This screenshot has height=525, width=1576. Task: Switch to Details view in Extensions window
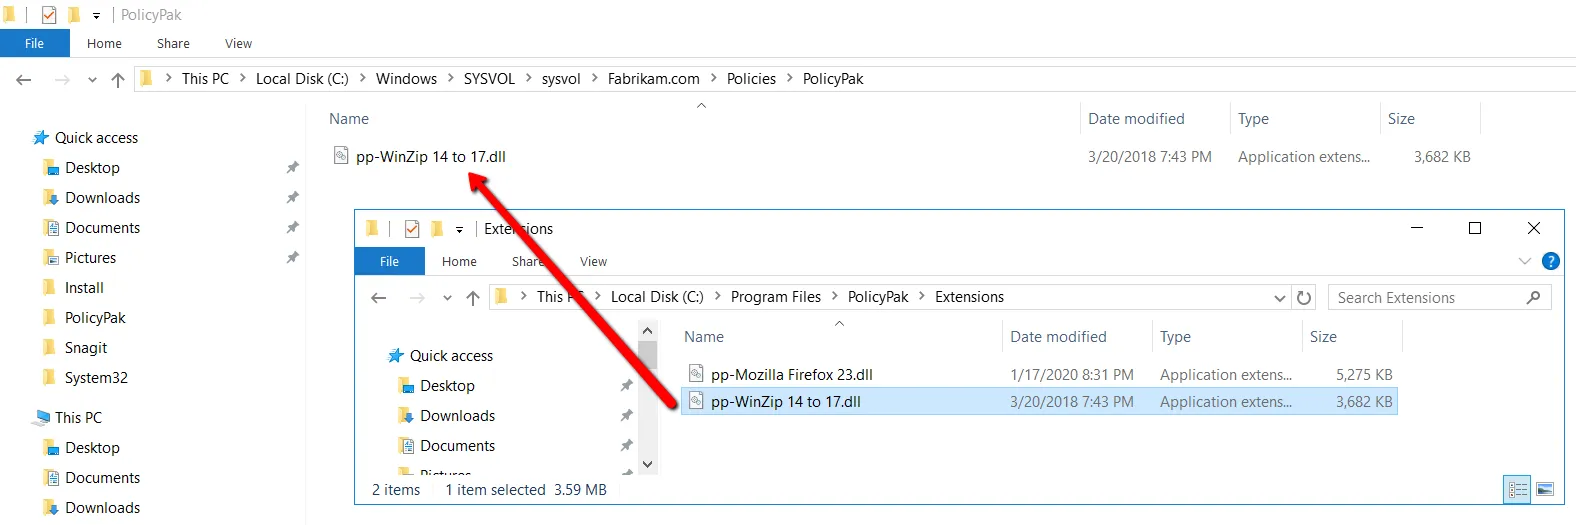click(1518, 490)
